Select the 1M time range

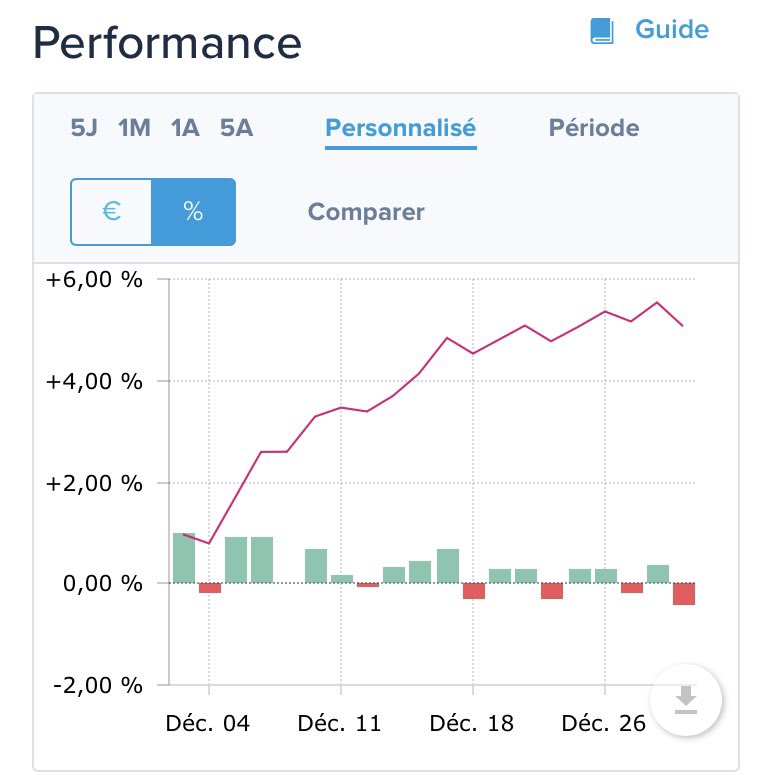tap(134, 128)
